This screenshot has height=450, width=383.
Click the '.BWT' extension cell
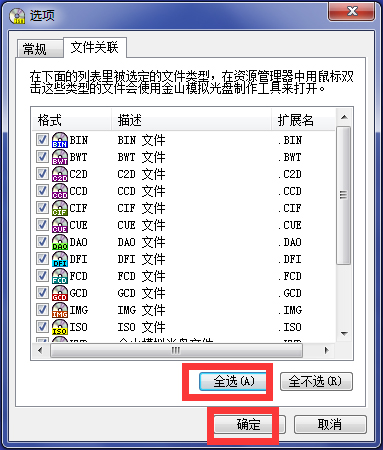tap(290, 157)
